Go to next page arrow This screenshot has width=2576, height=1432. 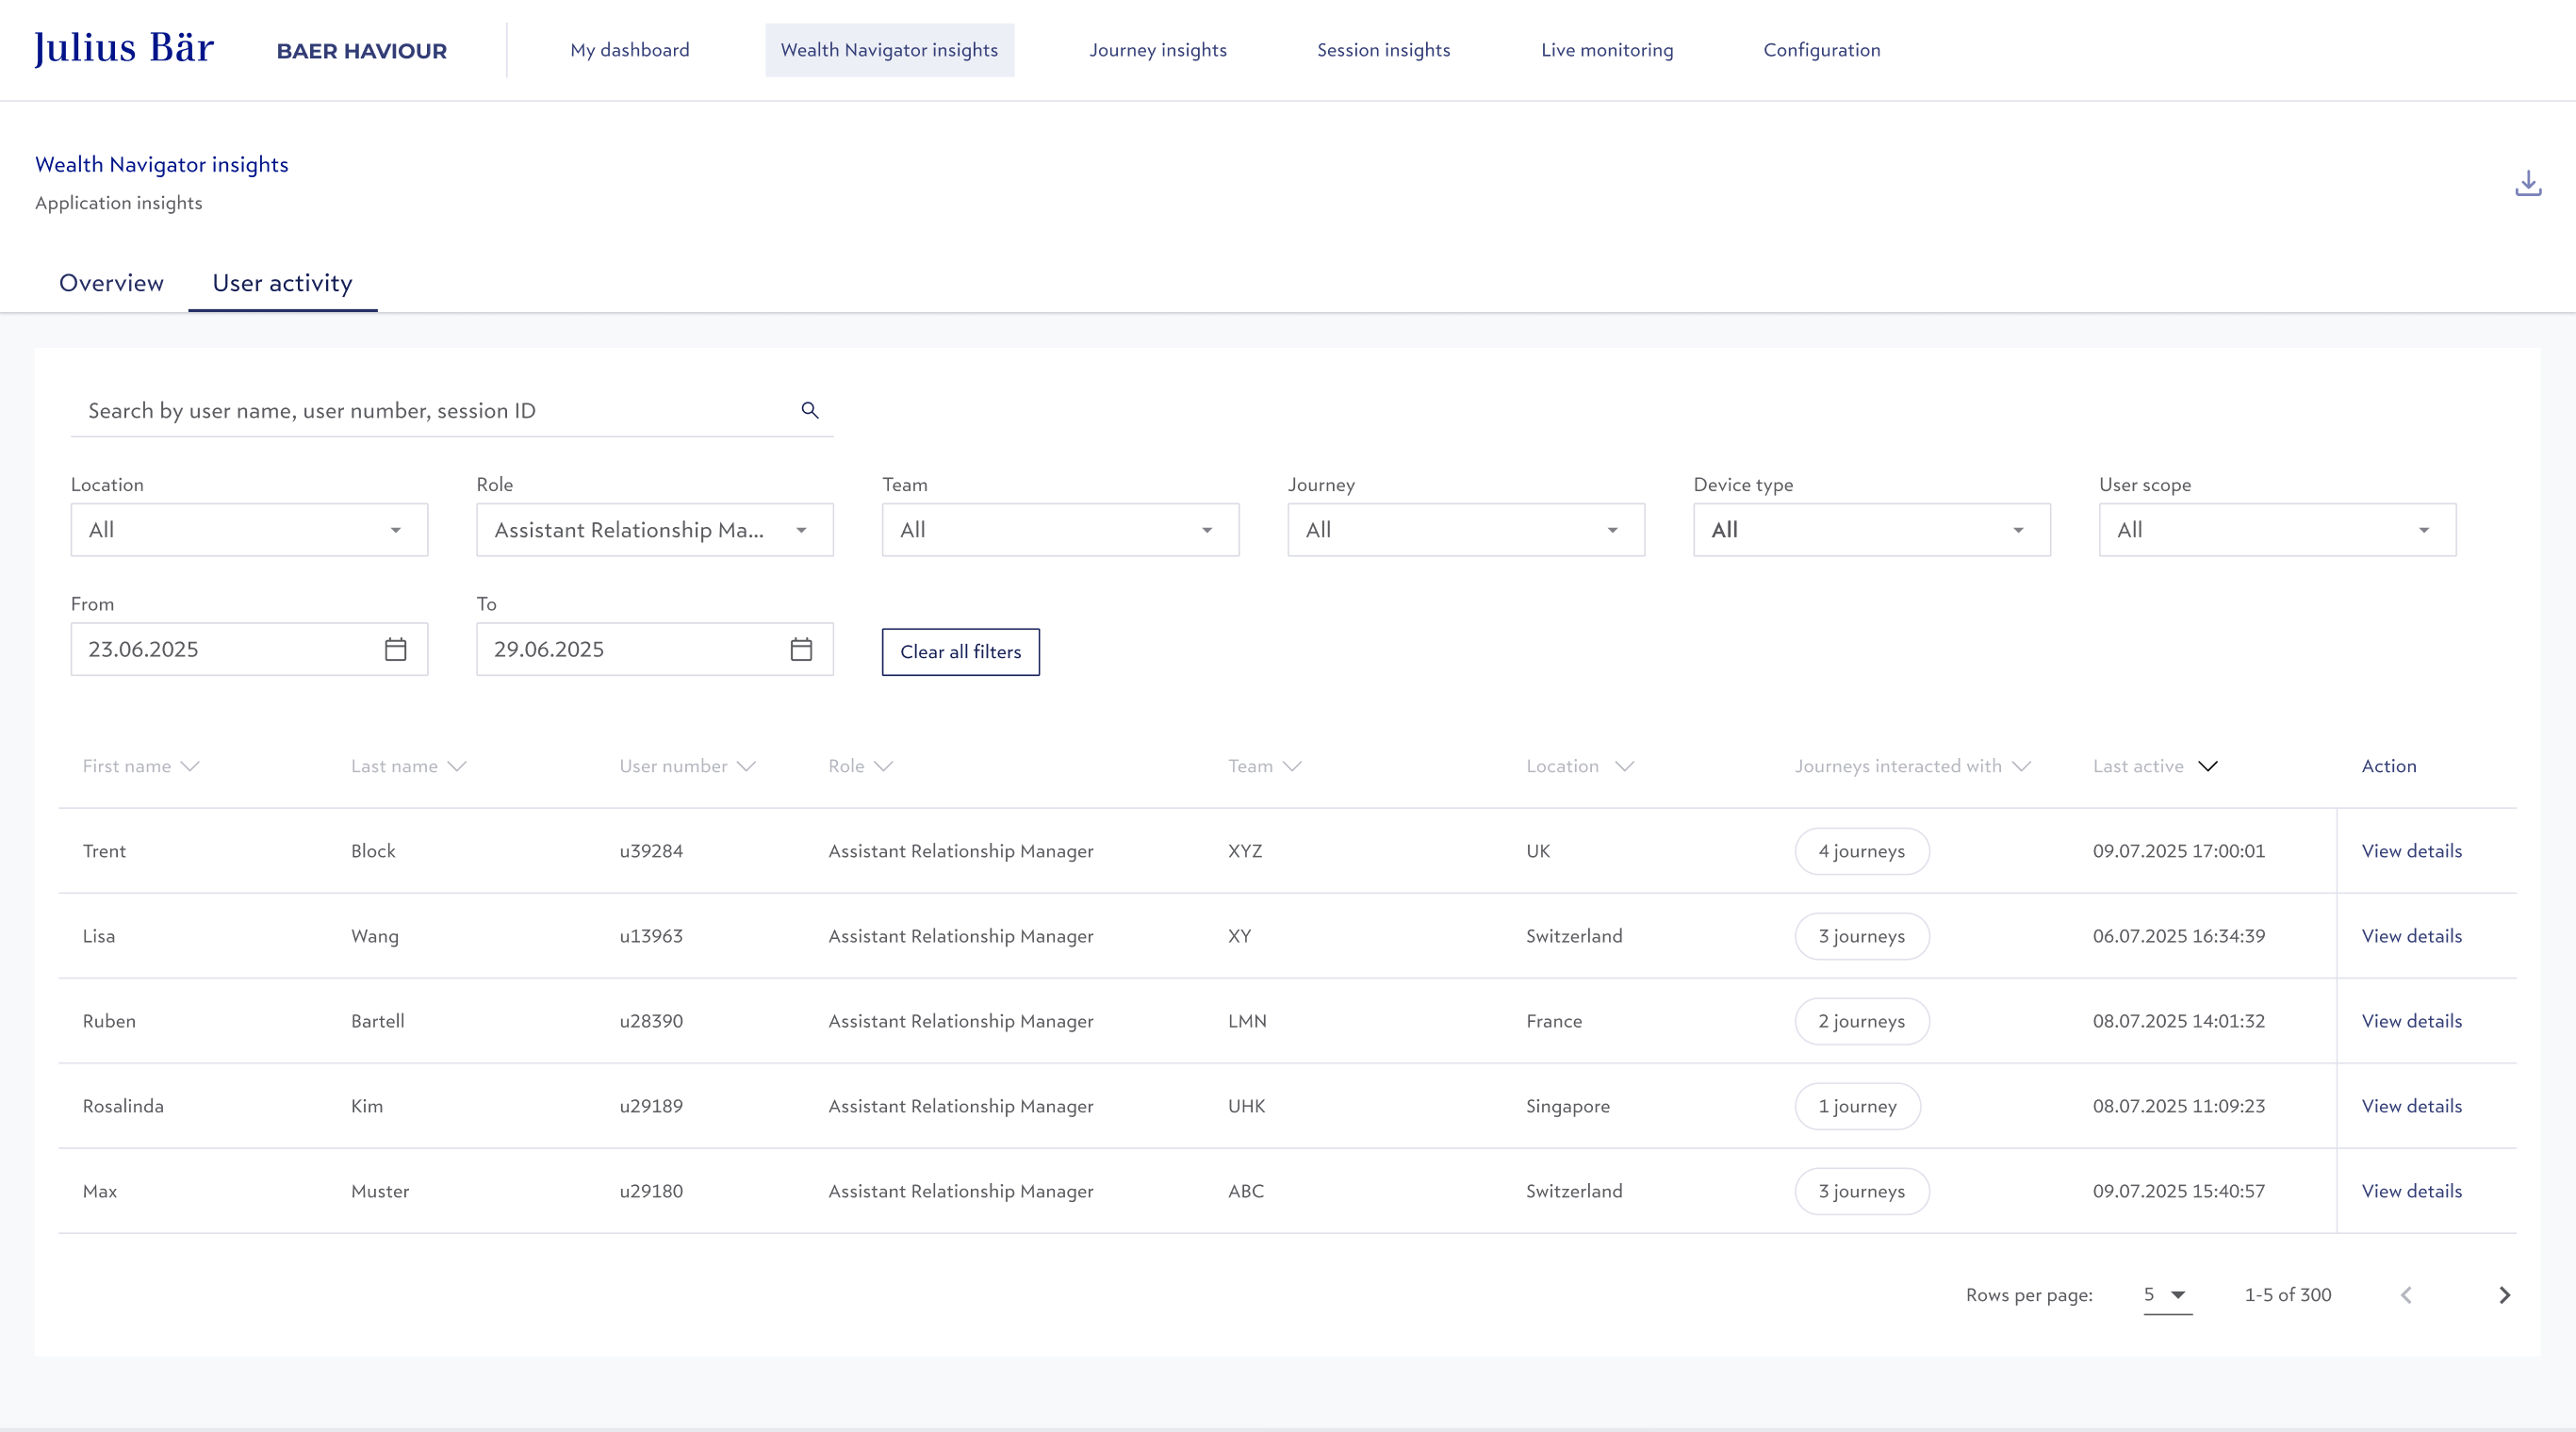coord(2504,1295)
